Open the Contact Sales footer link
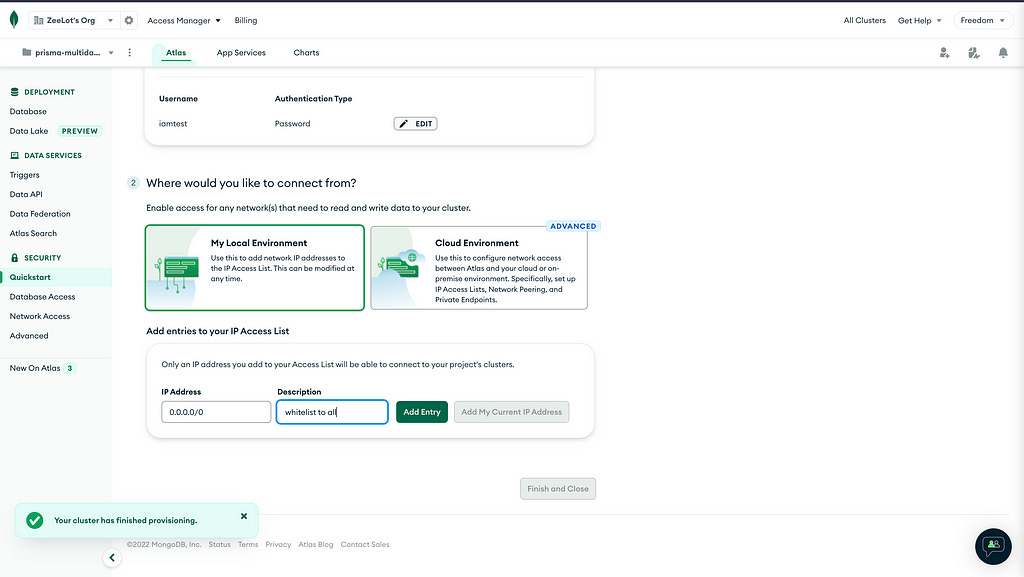This screenshot has height=577, width=1024. click(x=364, y=544)
